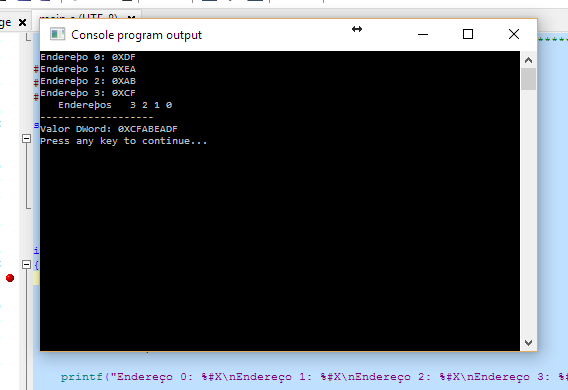
Task: Click the 'Endereþo 3: 0XCF' console line
Action: click(88, 93)
